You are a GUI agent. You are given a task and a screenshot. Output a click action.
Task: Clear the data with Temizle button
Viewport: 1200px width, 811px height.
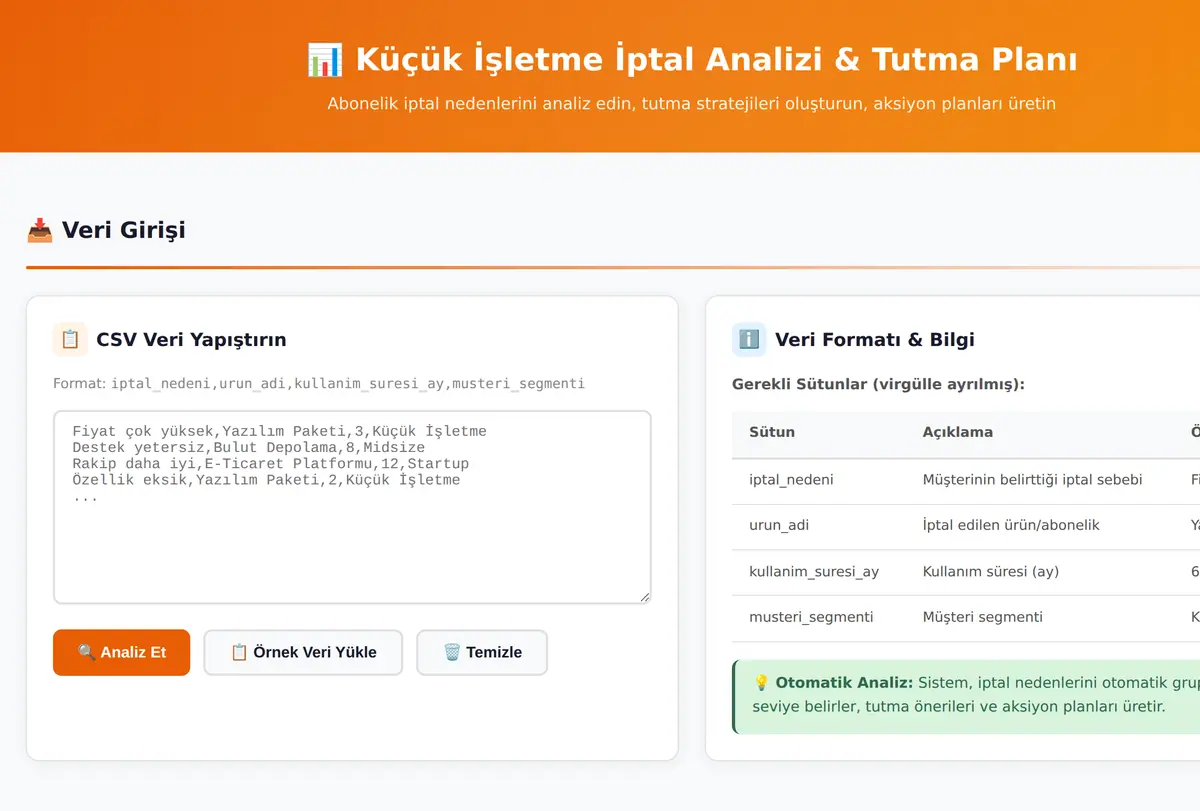(x=482, y=652)
